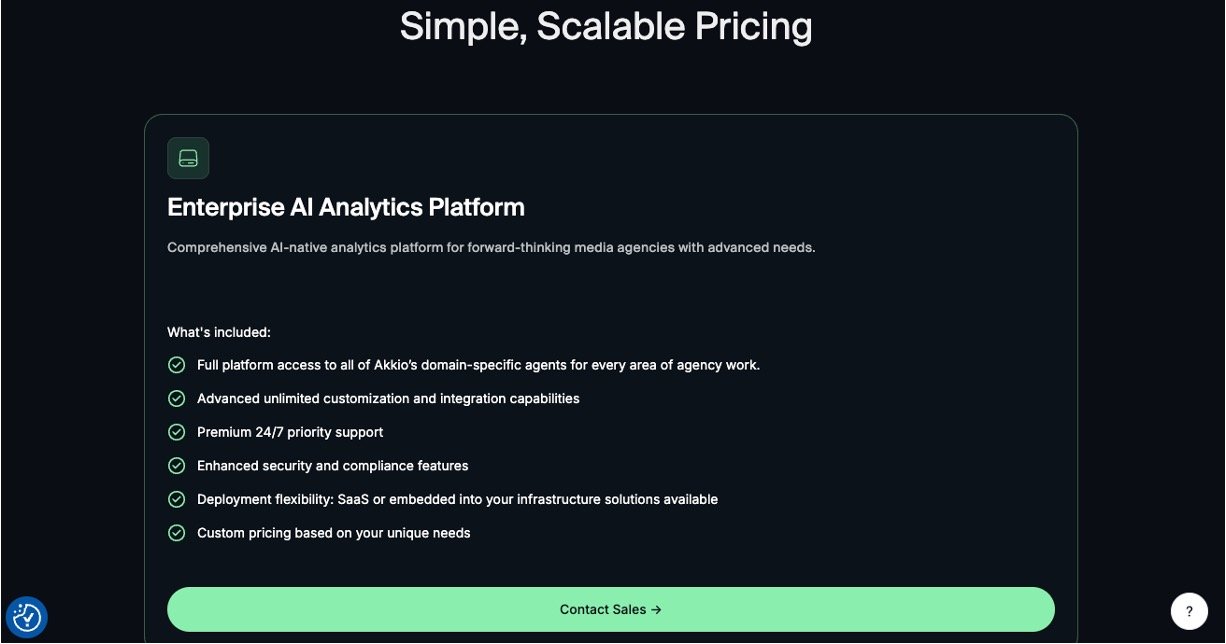The height and width of the screenshot is (644, 1226).
Task: Click the Comprehensive AI-native analytics description text
Action: click(x=491, y=248)
